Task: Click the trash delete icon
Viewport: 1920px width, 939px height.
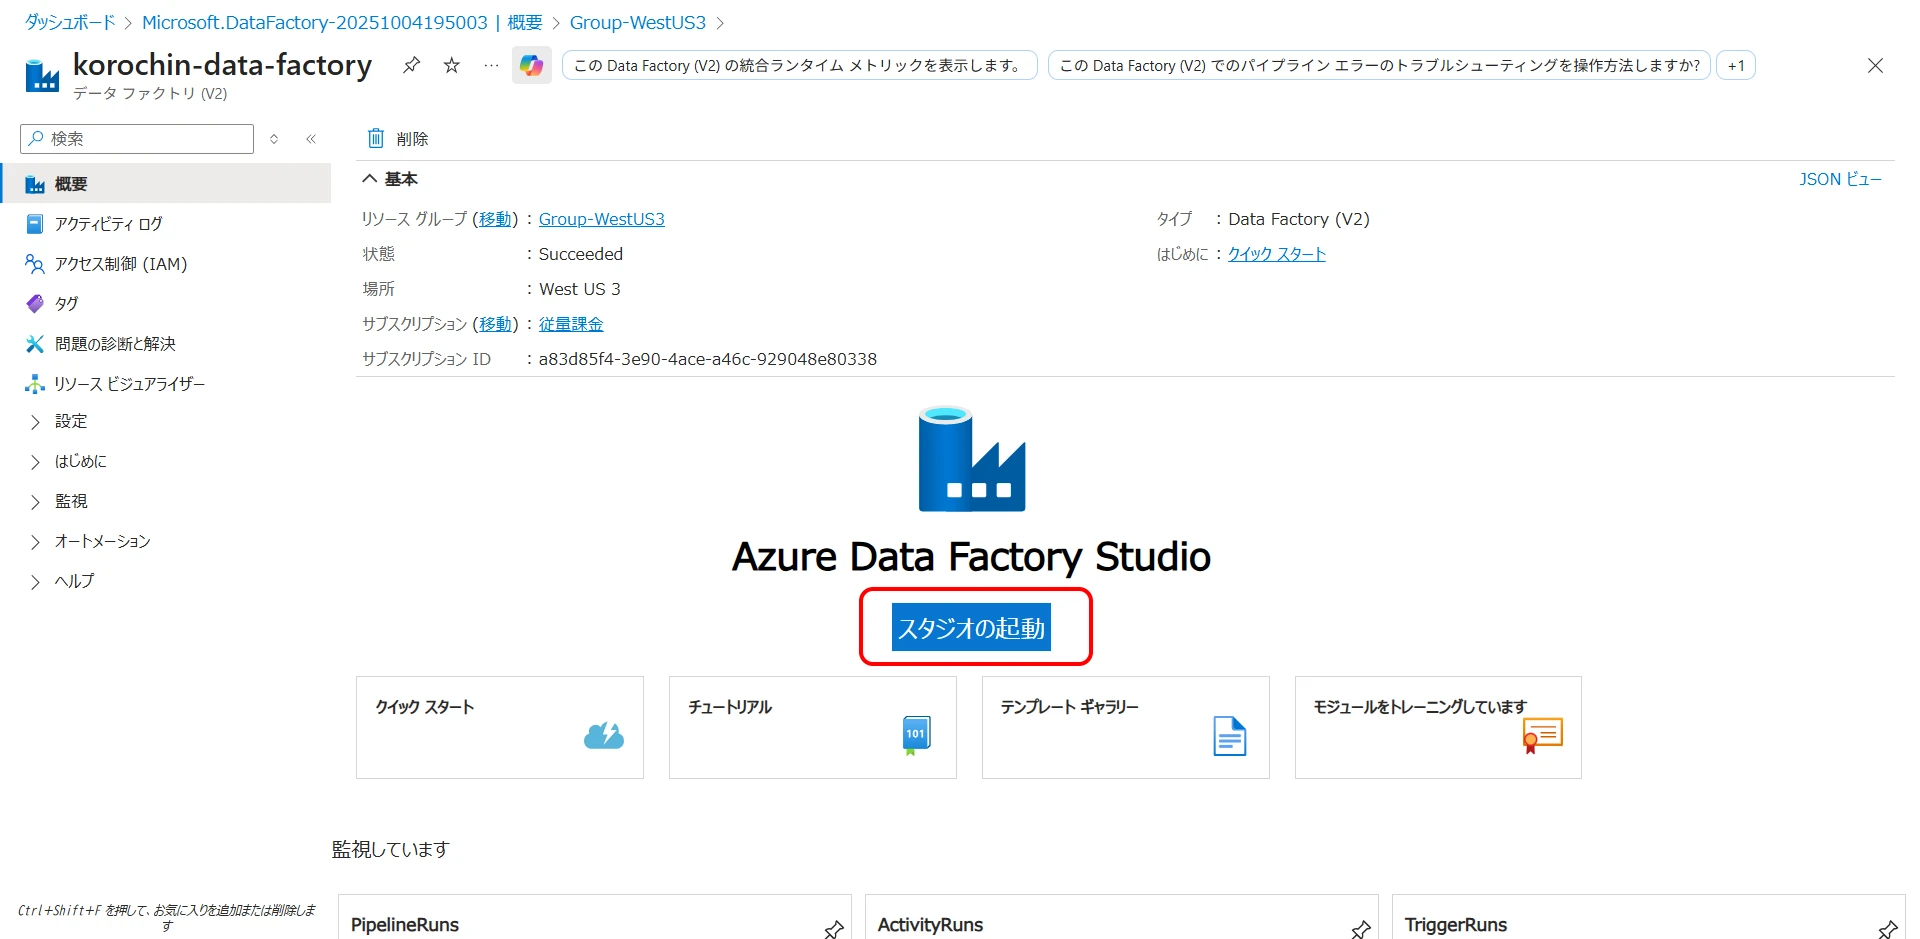Action: [376, 138]
